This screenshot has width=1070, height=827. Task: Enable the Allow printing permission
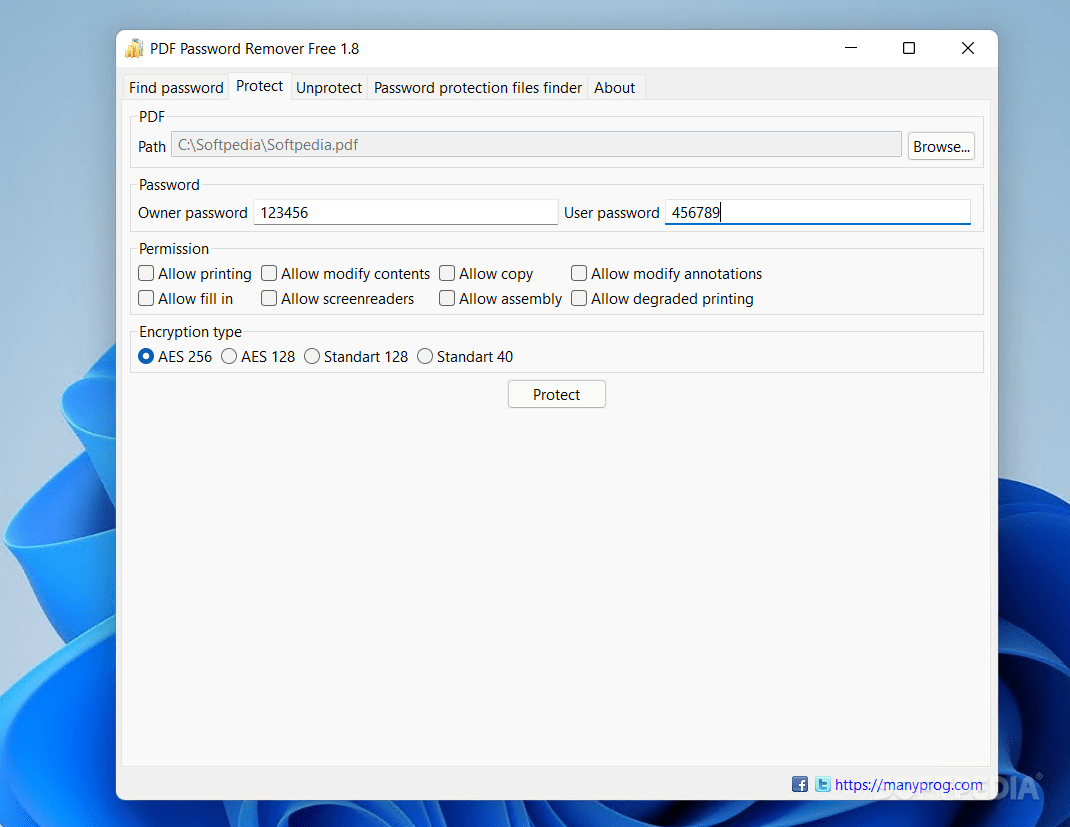[x=146, y=273]
